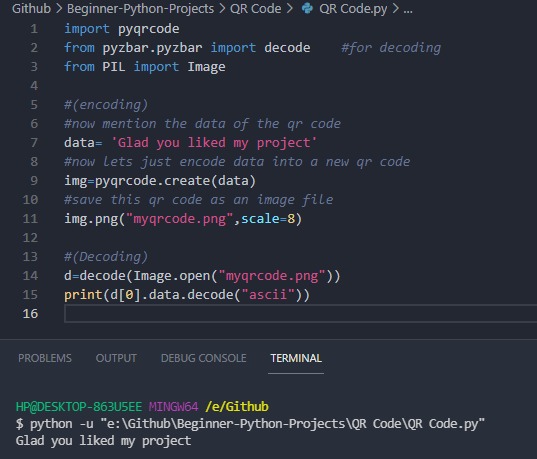Open the DEBUG CONSOLE tab
Screen dimensions: 537x459
point(203,358)
